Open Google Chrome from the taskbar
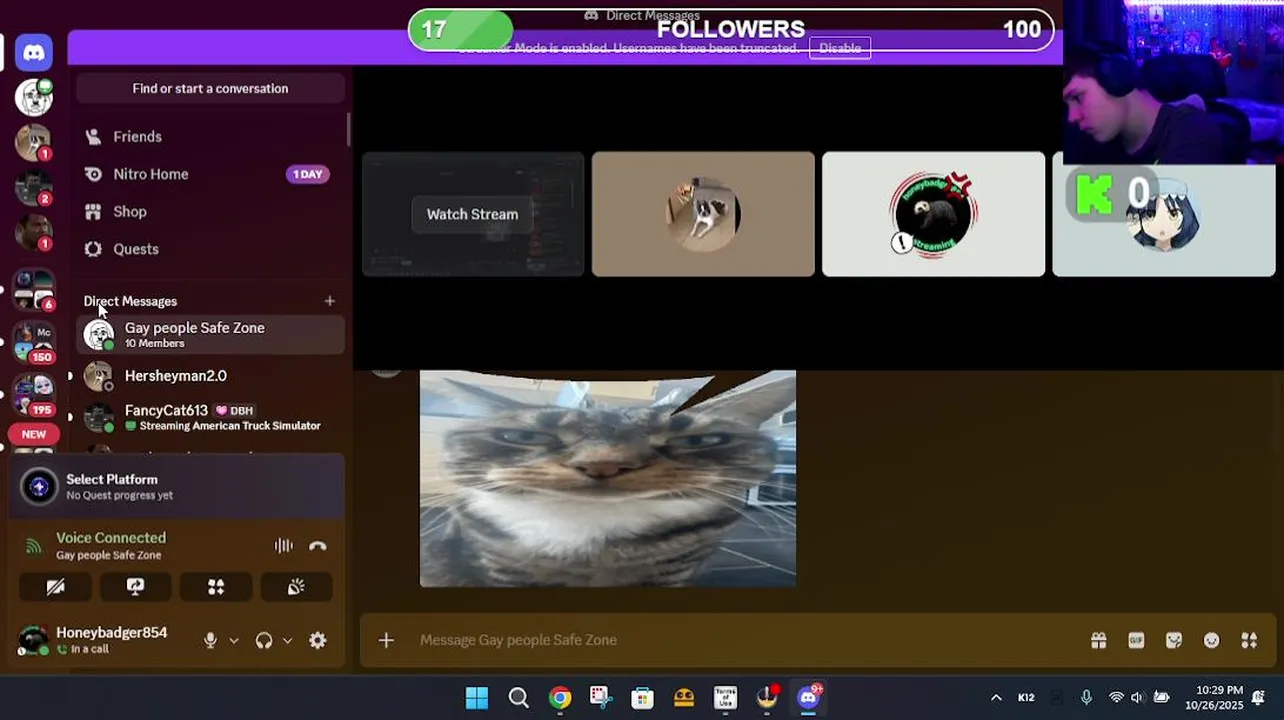The height and width of the screenshot is (720, 1284). coord(560,697)
